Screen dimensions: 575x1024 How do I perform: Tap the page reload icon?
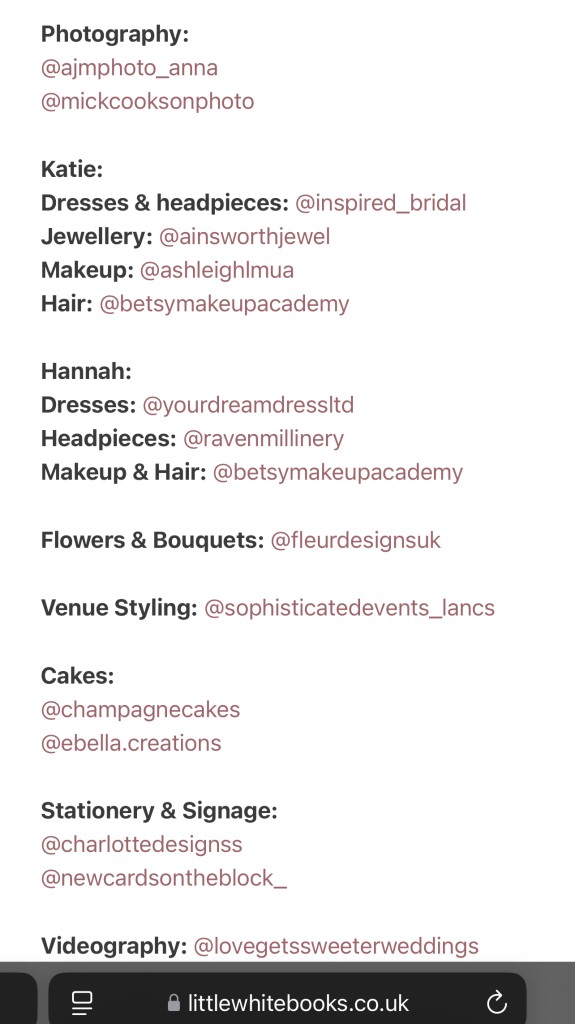pos(497,1002)
